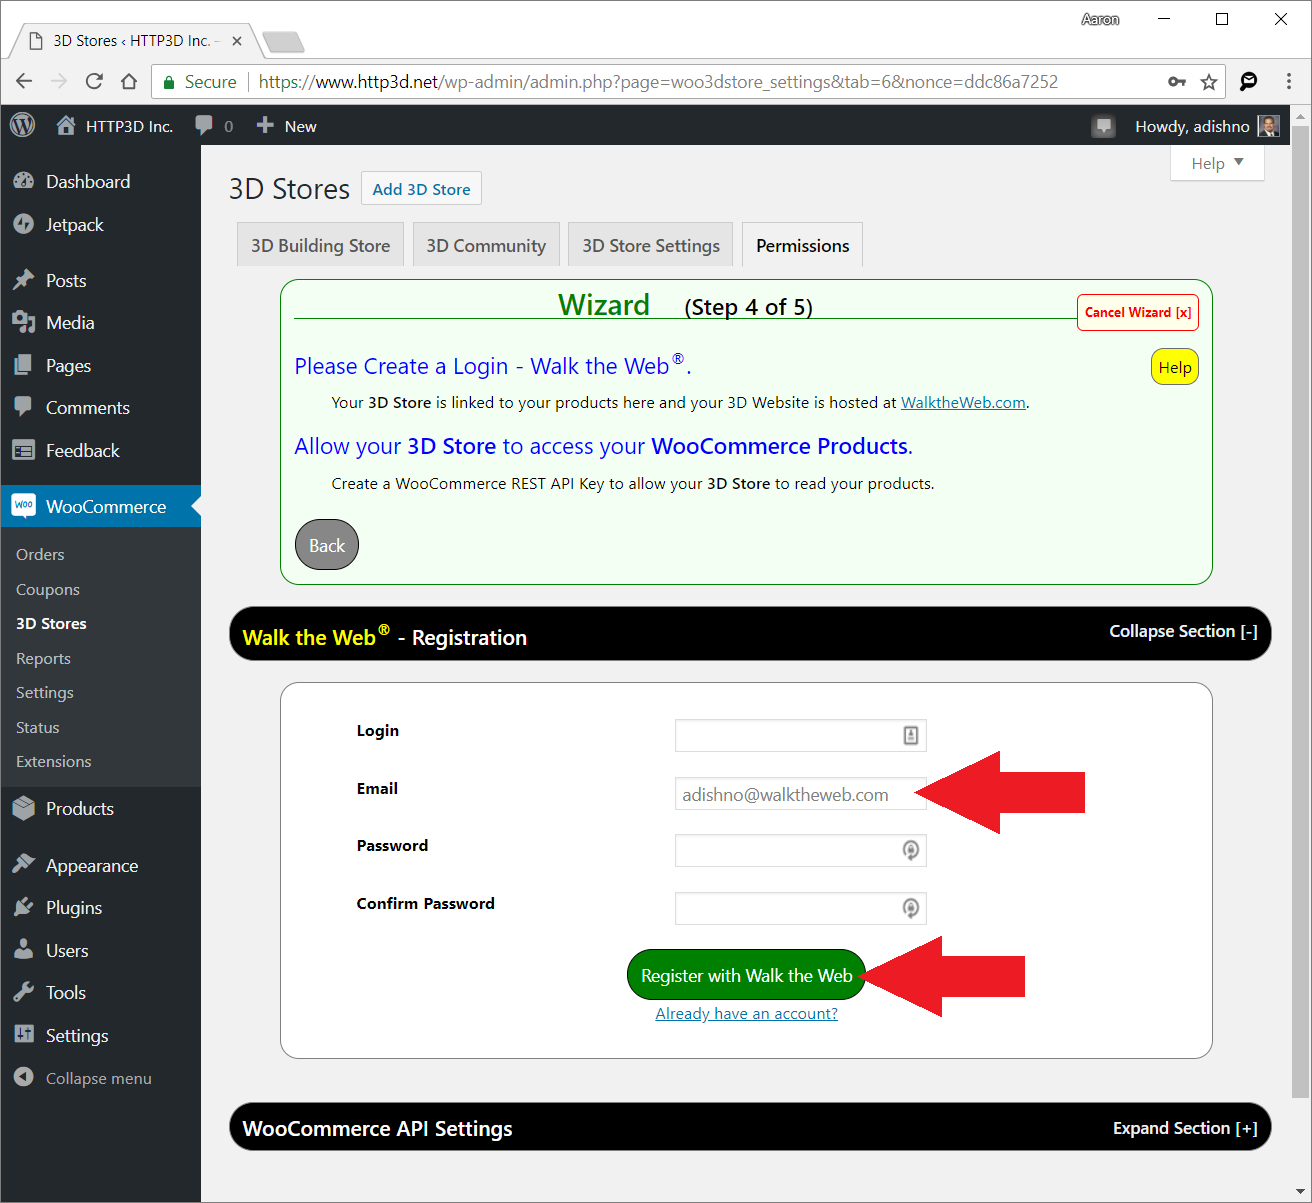This screenshot has height=1203, width=1312.
Task: Click the saved passwords key icon
Action: tap(1177, 82)
